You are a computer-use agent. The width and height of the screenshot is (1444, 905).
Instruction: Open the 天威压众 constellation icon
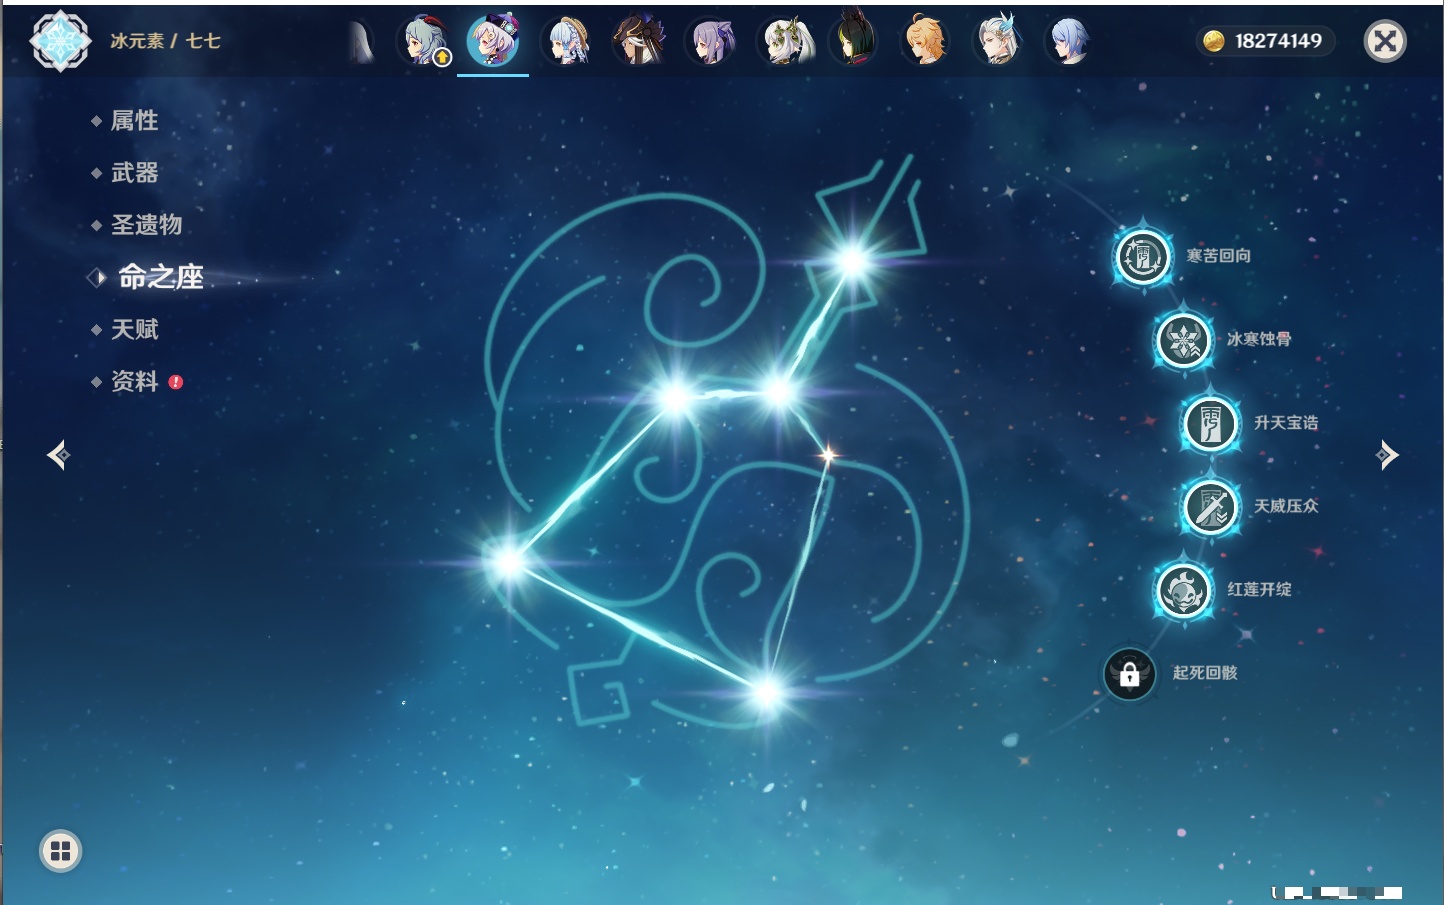(1211, 506)
